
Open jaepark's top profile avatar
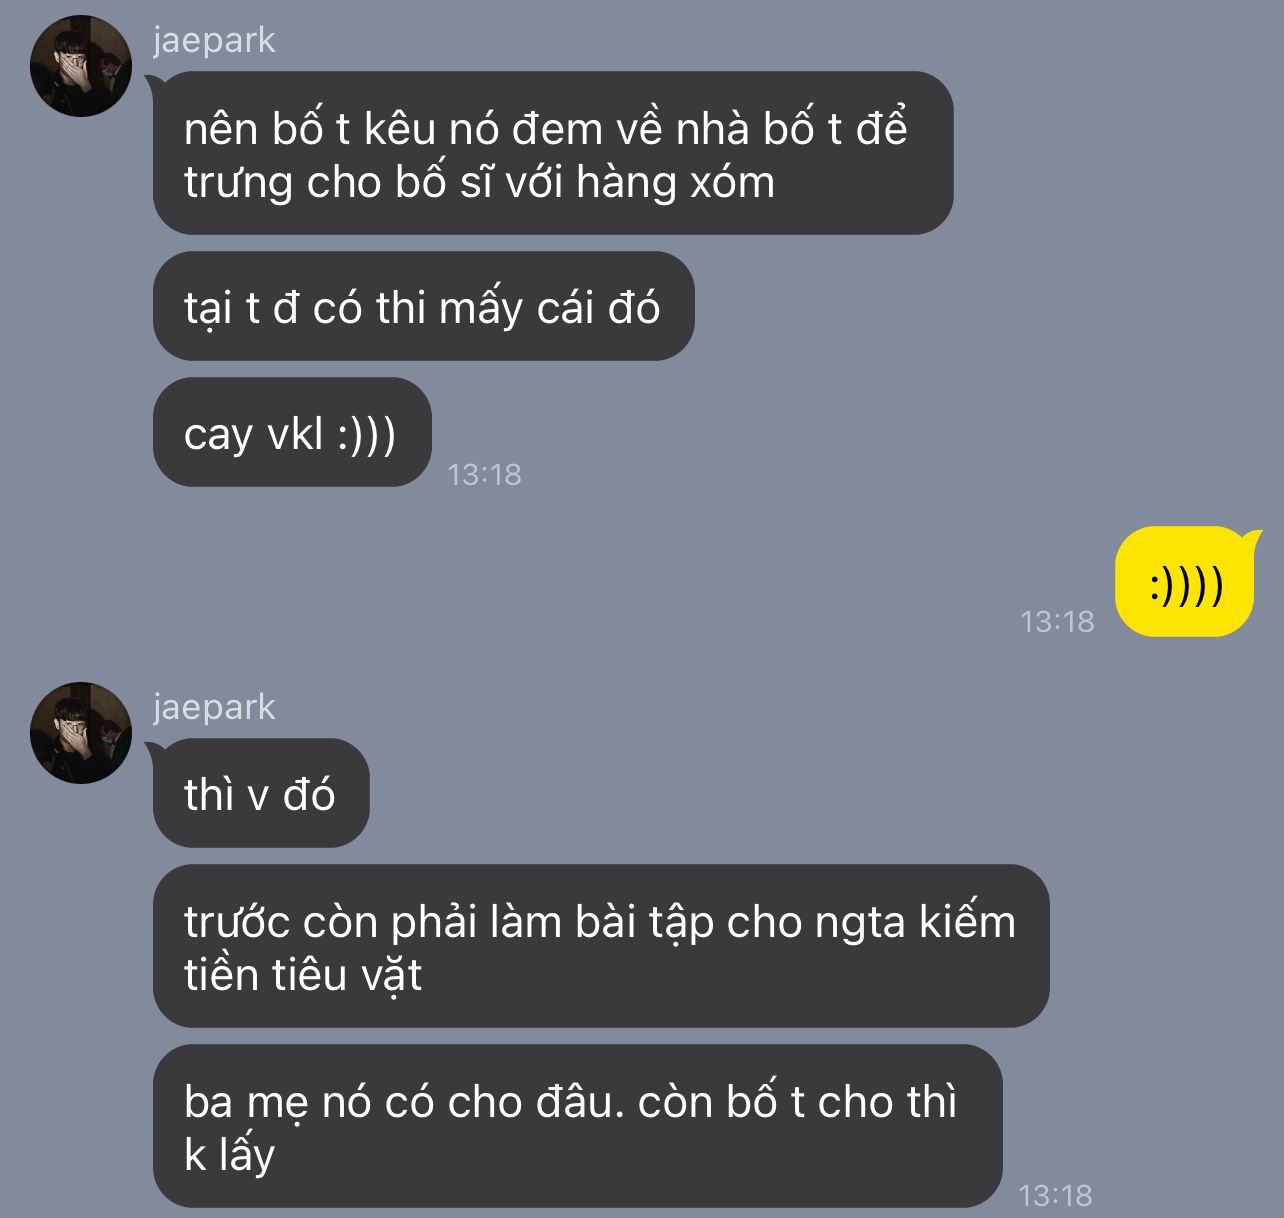point(81,66)
